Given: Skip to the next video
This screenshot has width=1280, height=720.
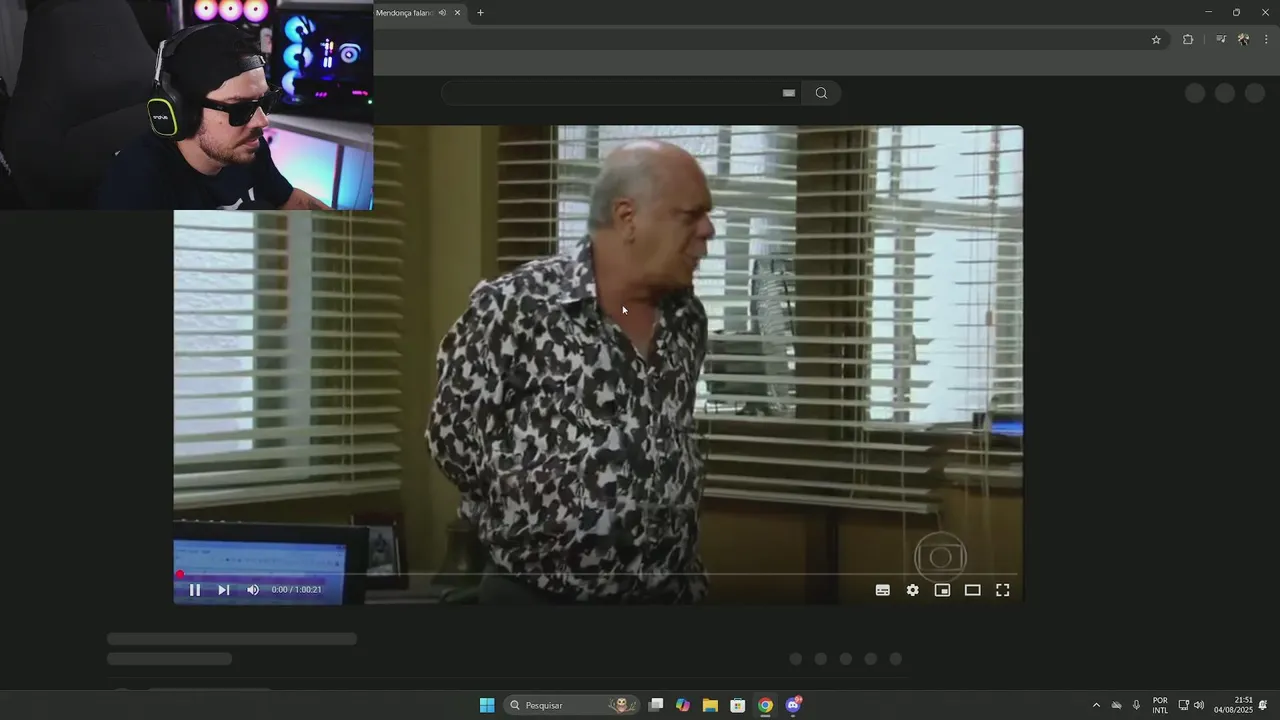Looking at the screenshot, I should (224, 590).
